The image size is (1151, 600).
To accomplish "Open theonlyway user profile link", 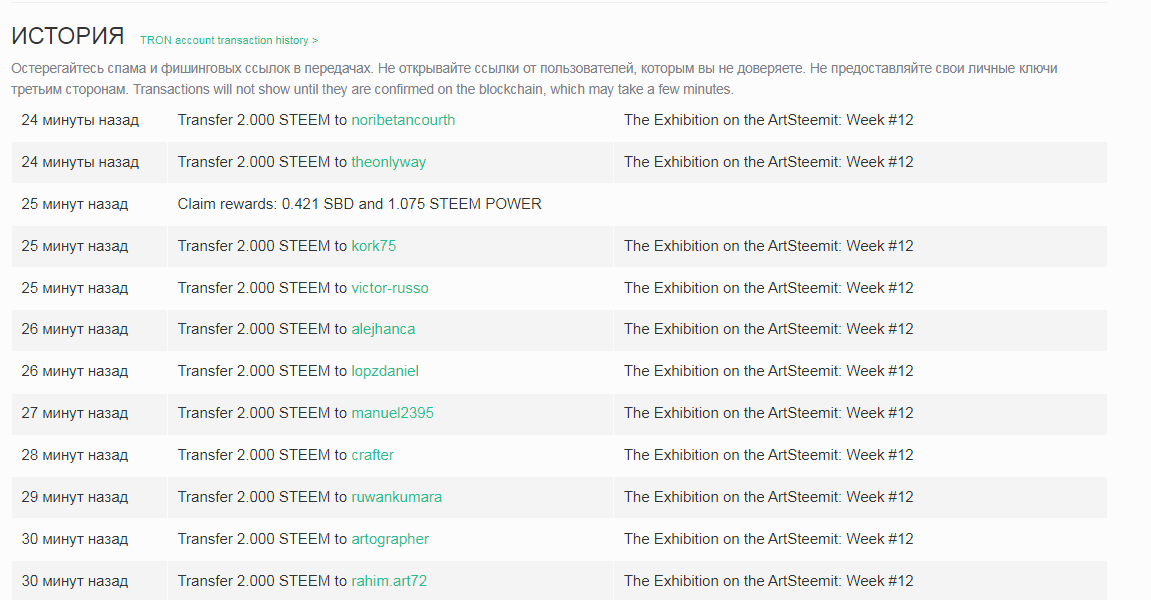I will pos(388,162).
